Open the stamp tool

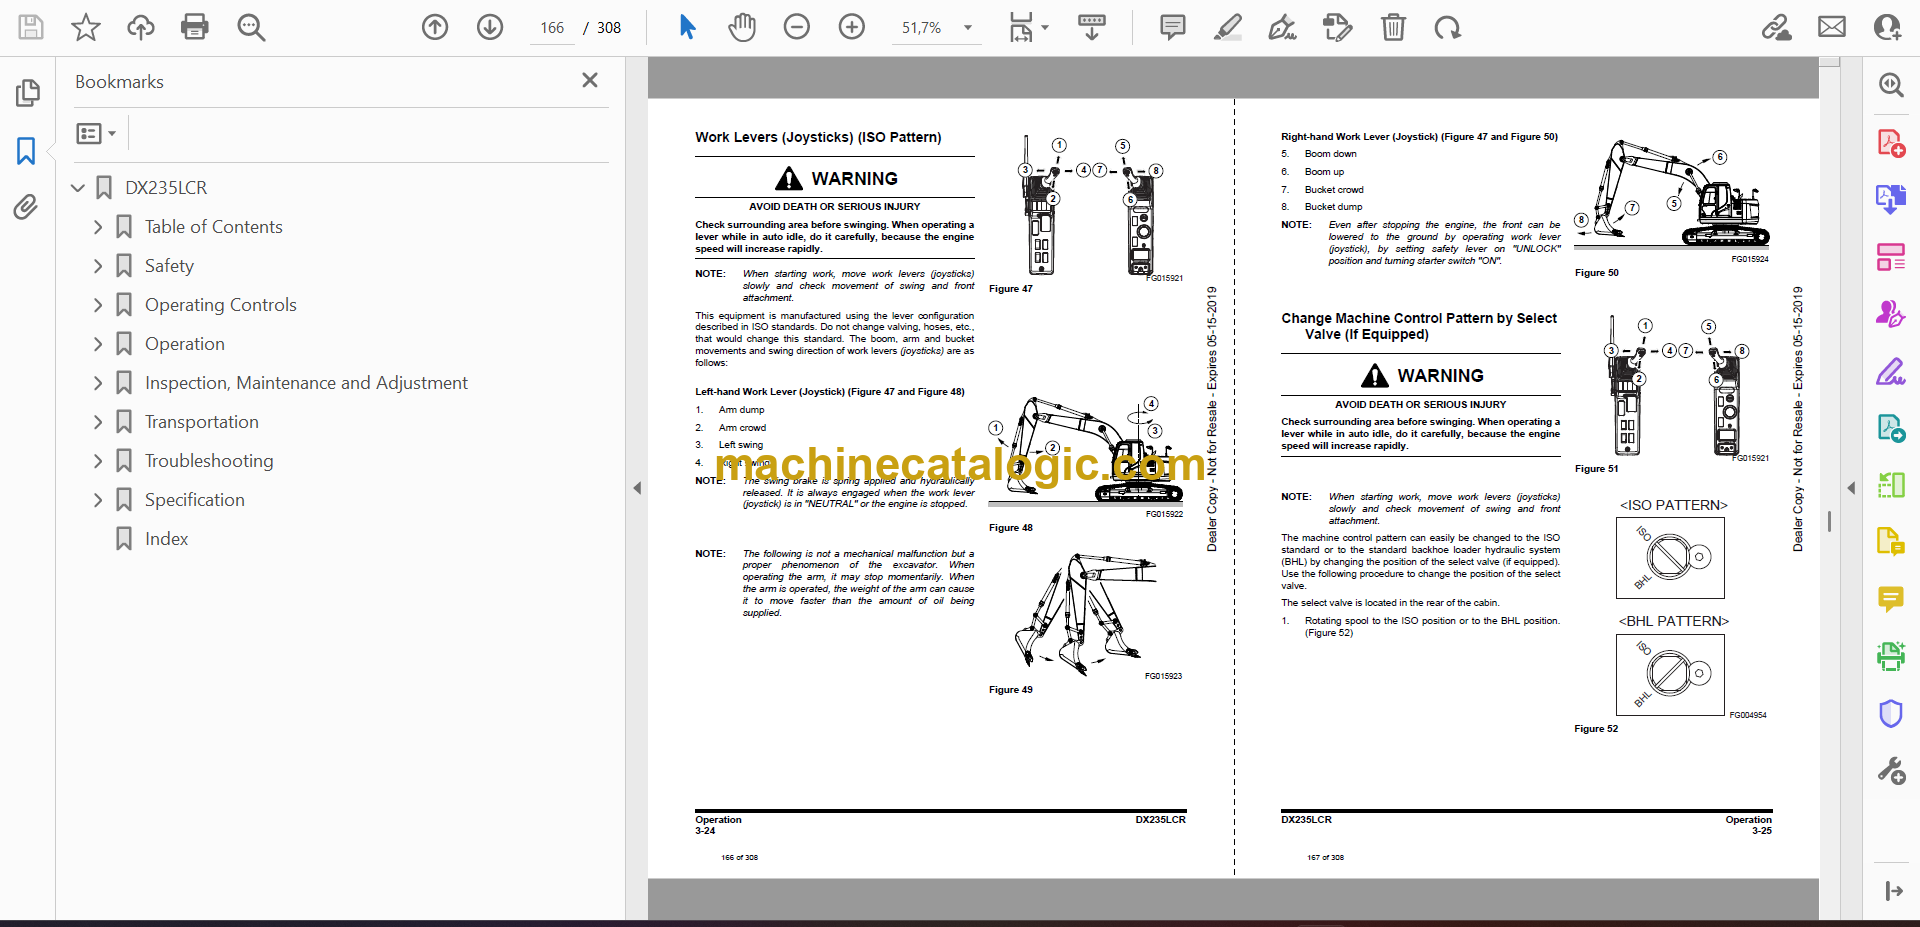click(x=1338, y=27)
